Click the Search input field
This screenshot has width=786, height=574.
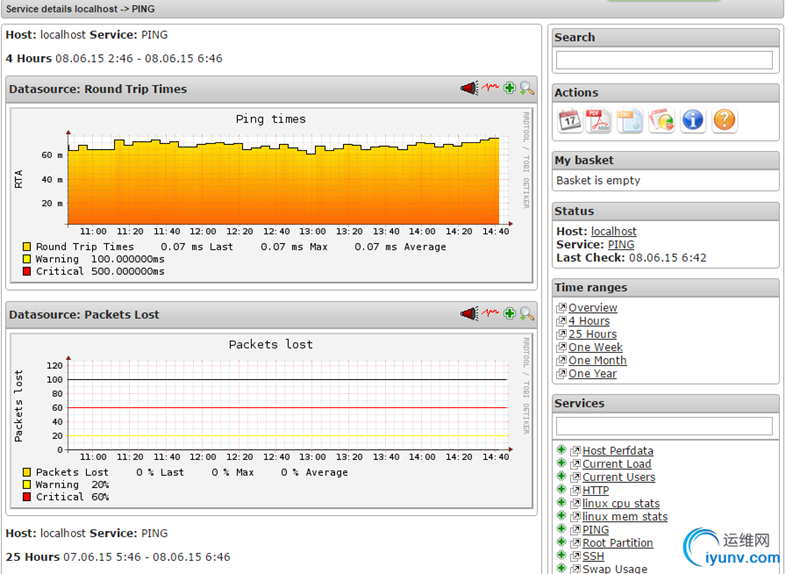tap(664, 60)
